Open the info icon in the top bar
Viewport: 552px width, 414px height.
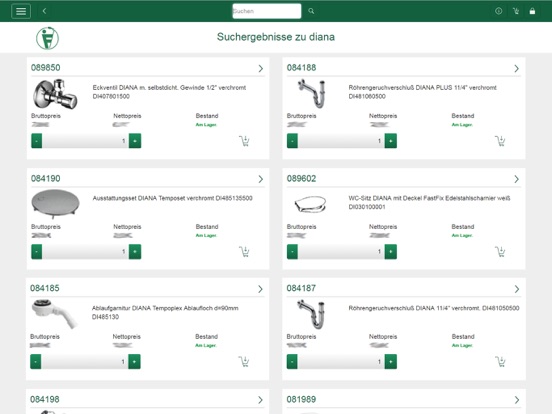click(x=498, y=11)
